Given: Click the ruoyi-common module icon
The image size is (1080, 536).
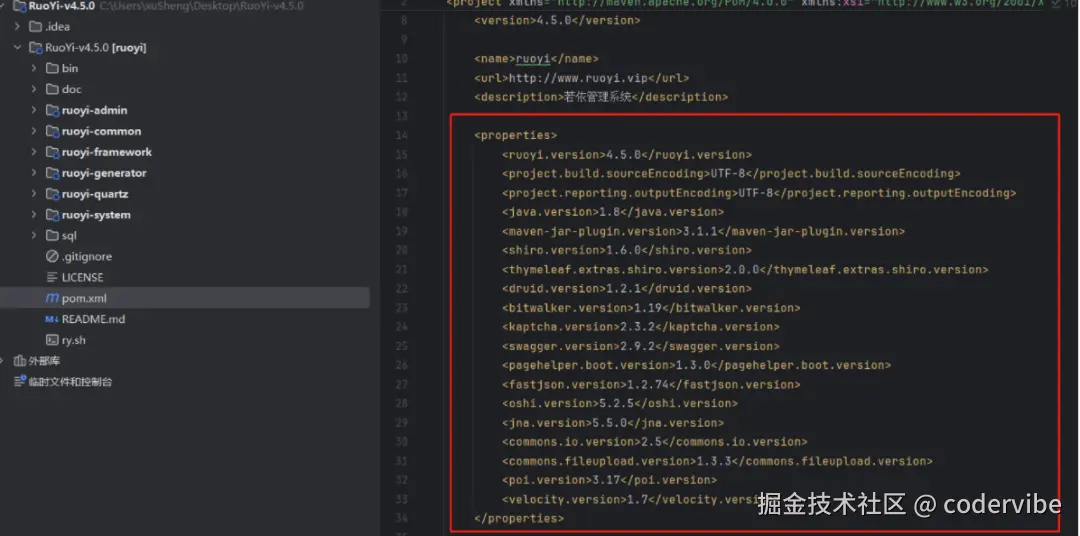Looking at the screenshot, I should [x=52, y=131].
